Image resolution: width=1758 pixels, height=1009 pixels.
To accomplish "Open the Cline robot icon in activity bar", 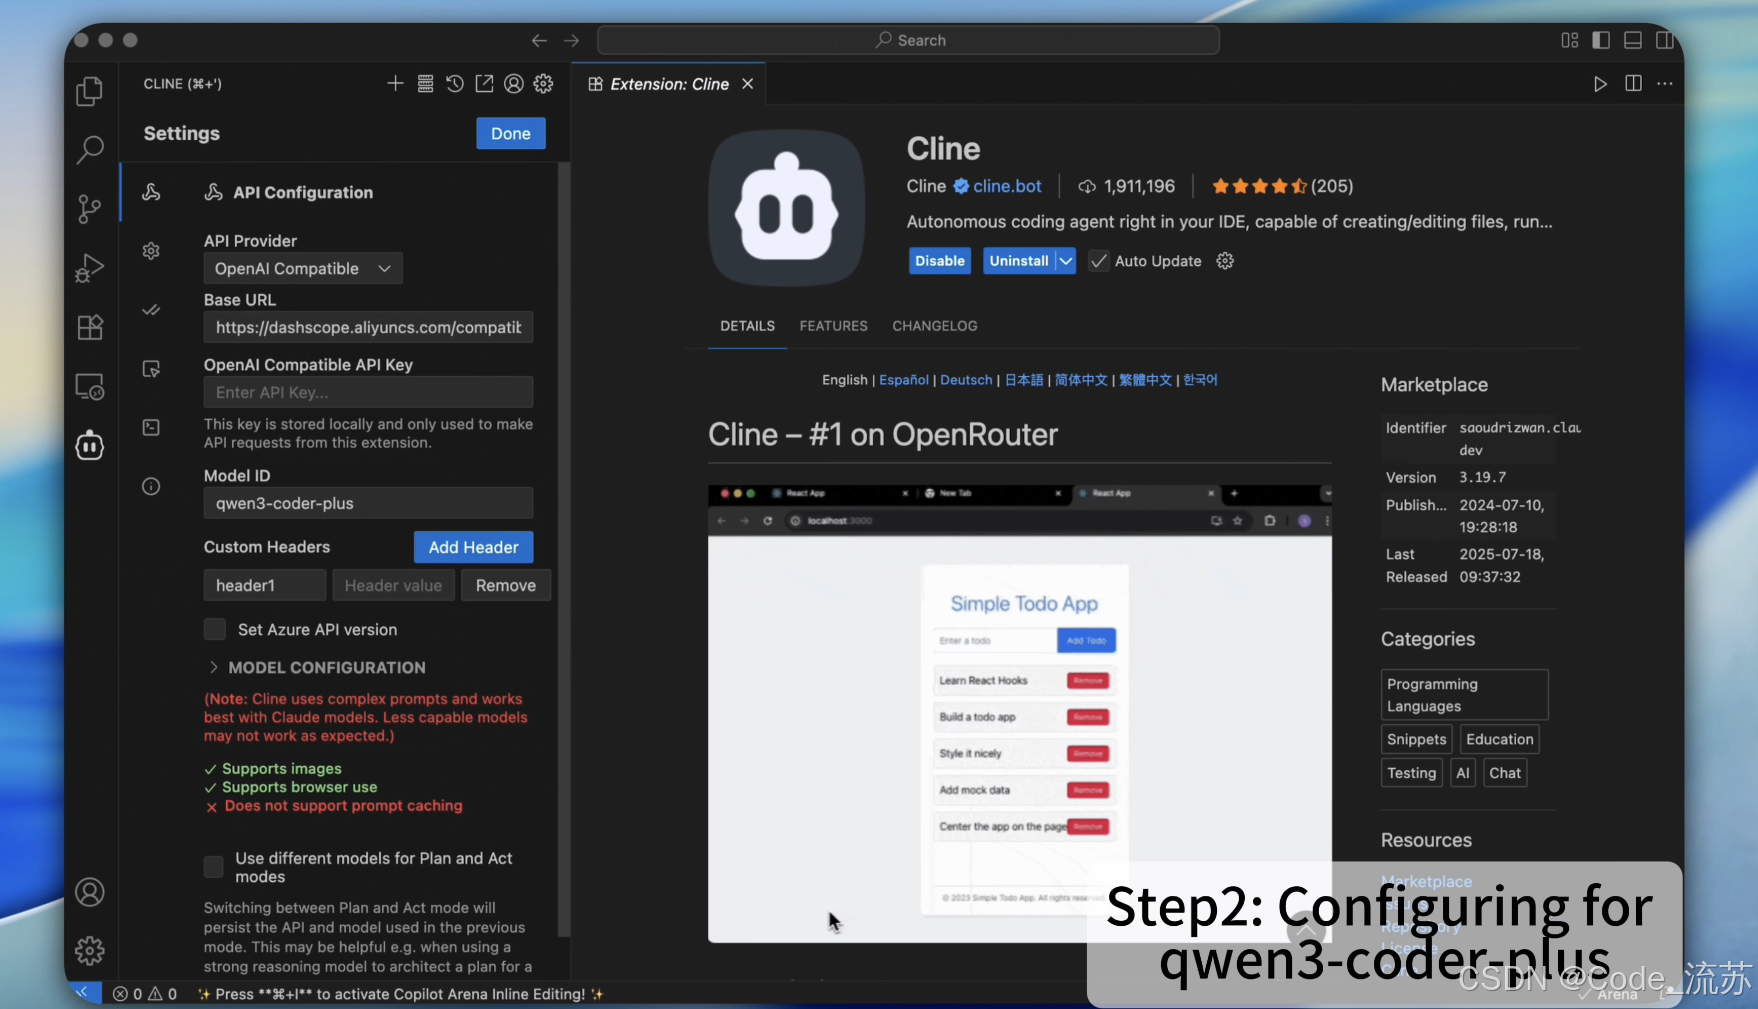I will (x=90, y=445).
